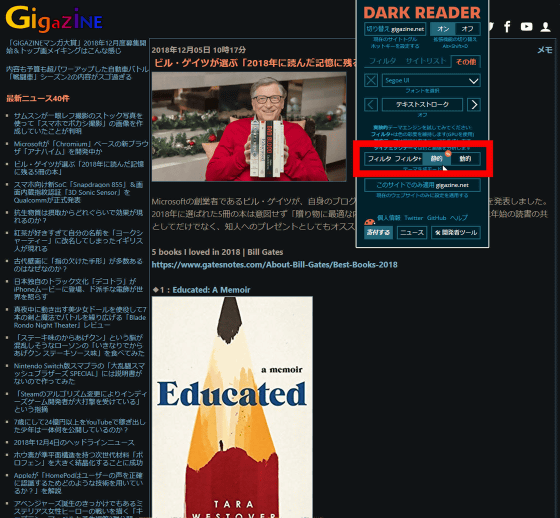
Task: Open Microsoftが「Chromium」ベース news link
Action: tap(81, 148)
